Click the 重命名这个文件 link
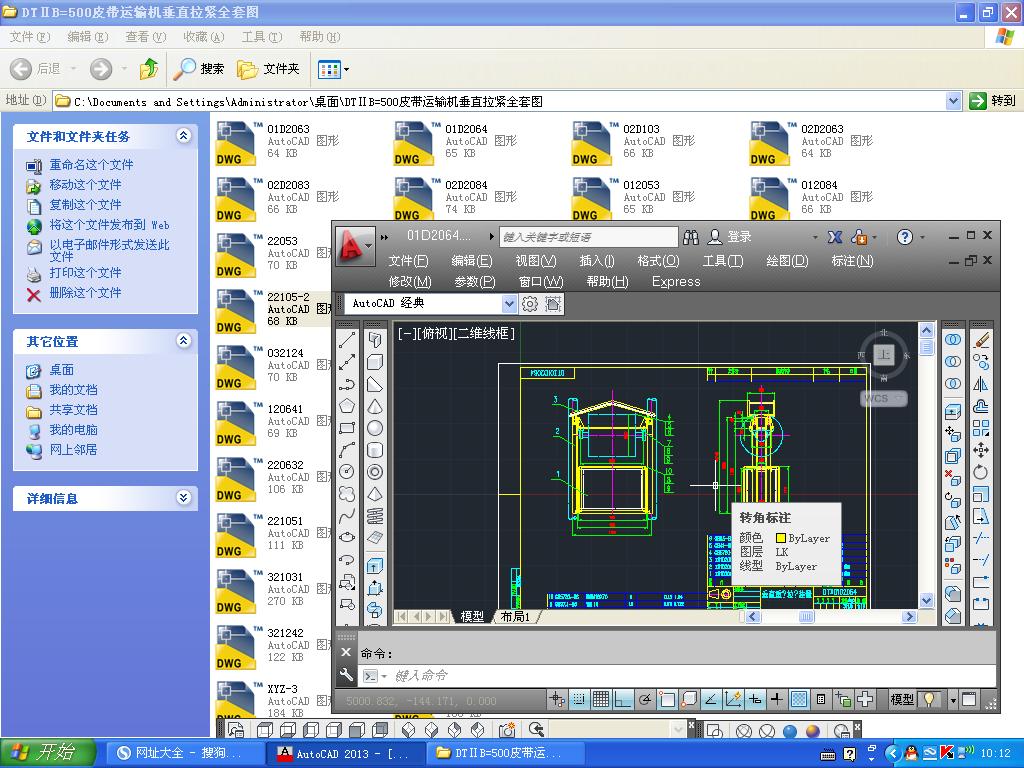The width and height of the screenshot is (1024, 768). [x=91, y=165]
